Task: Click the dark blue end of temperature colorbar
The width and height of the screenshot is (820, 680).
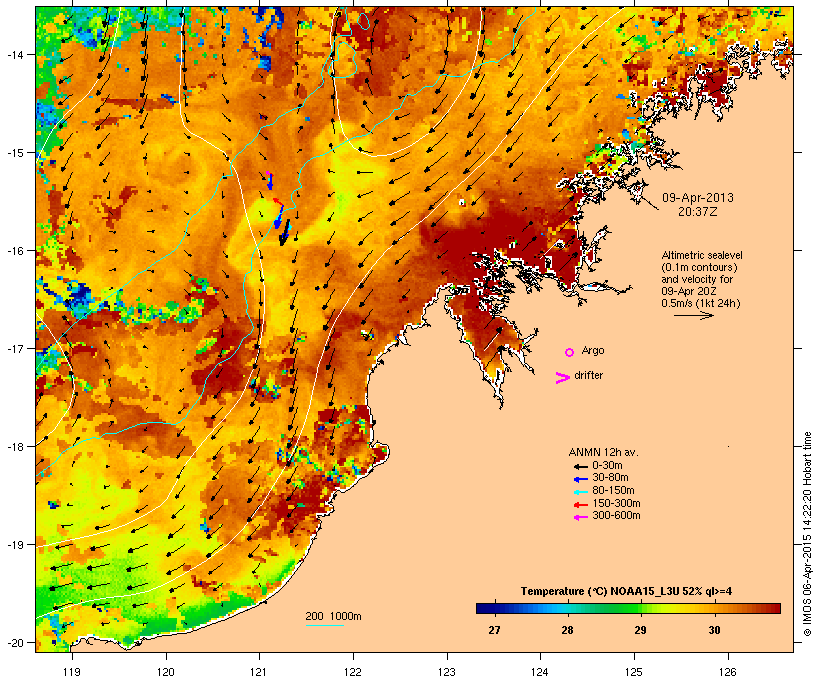Action: tap(484, 608)
